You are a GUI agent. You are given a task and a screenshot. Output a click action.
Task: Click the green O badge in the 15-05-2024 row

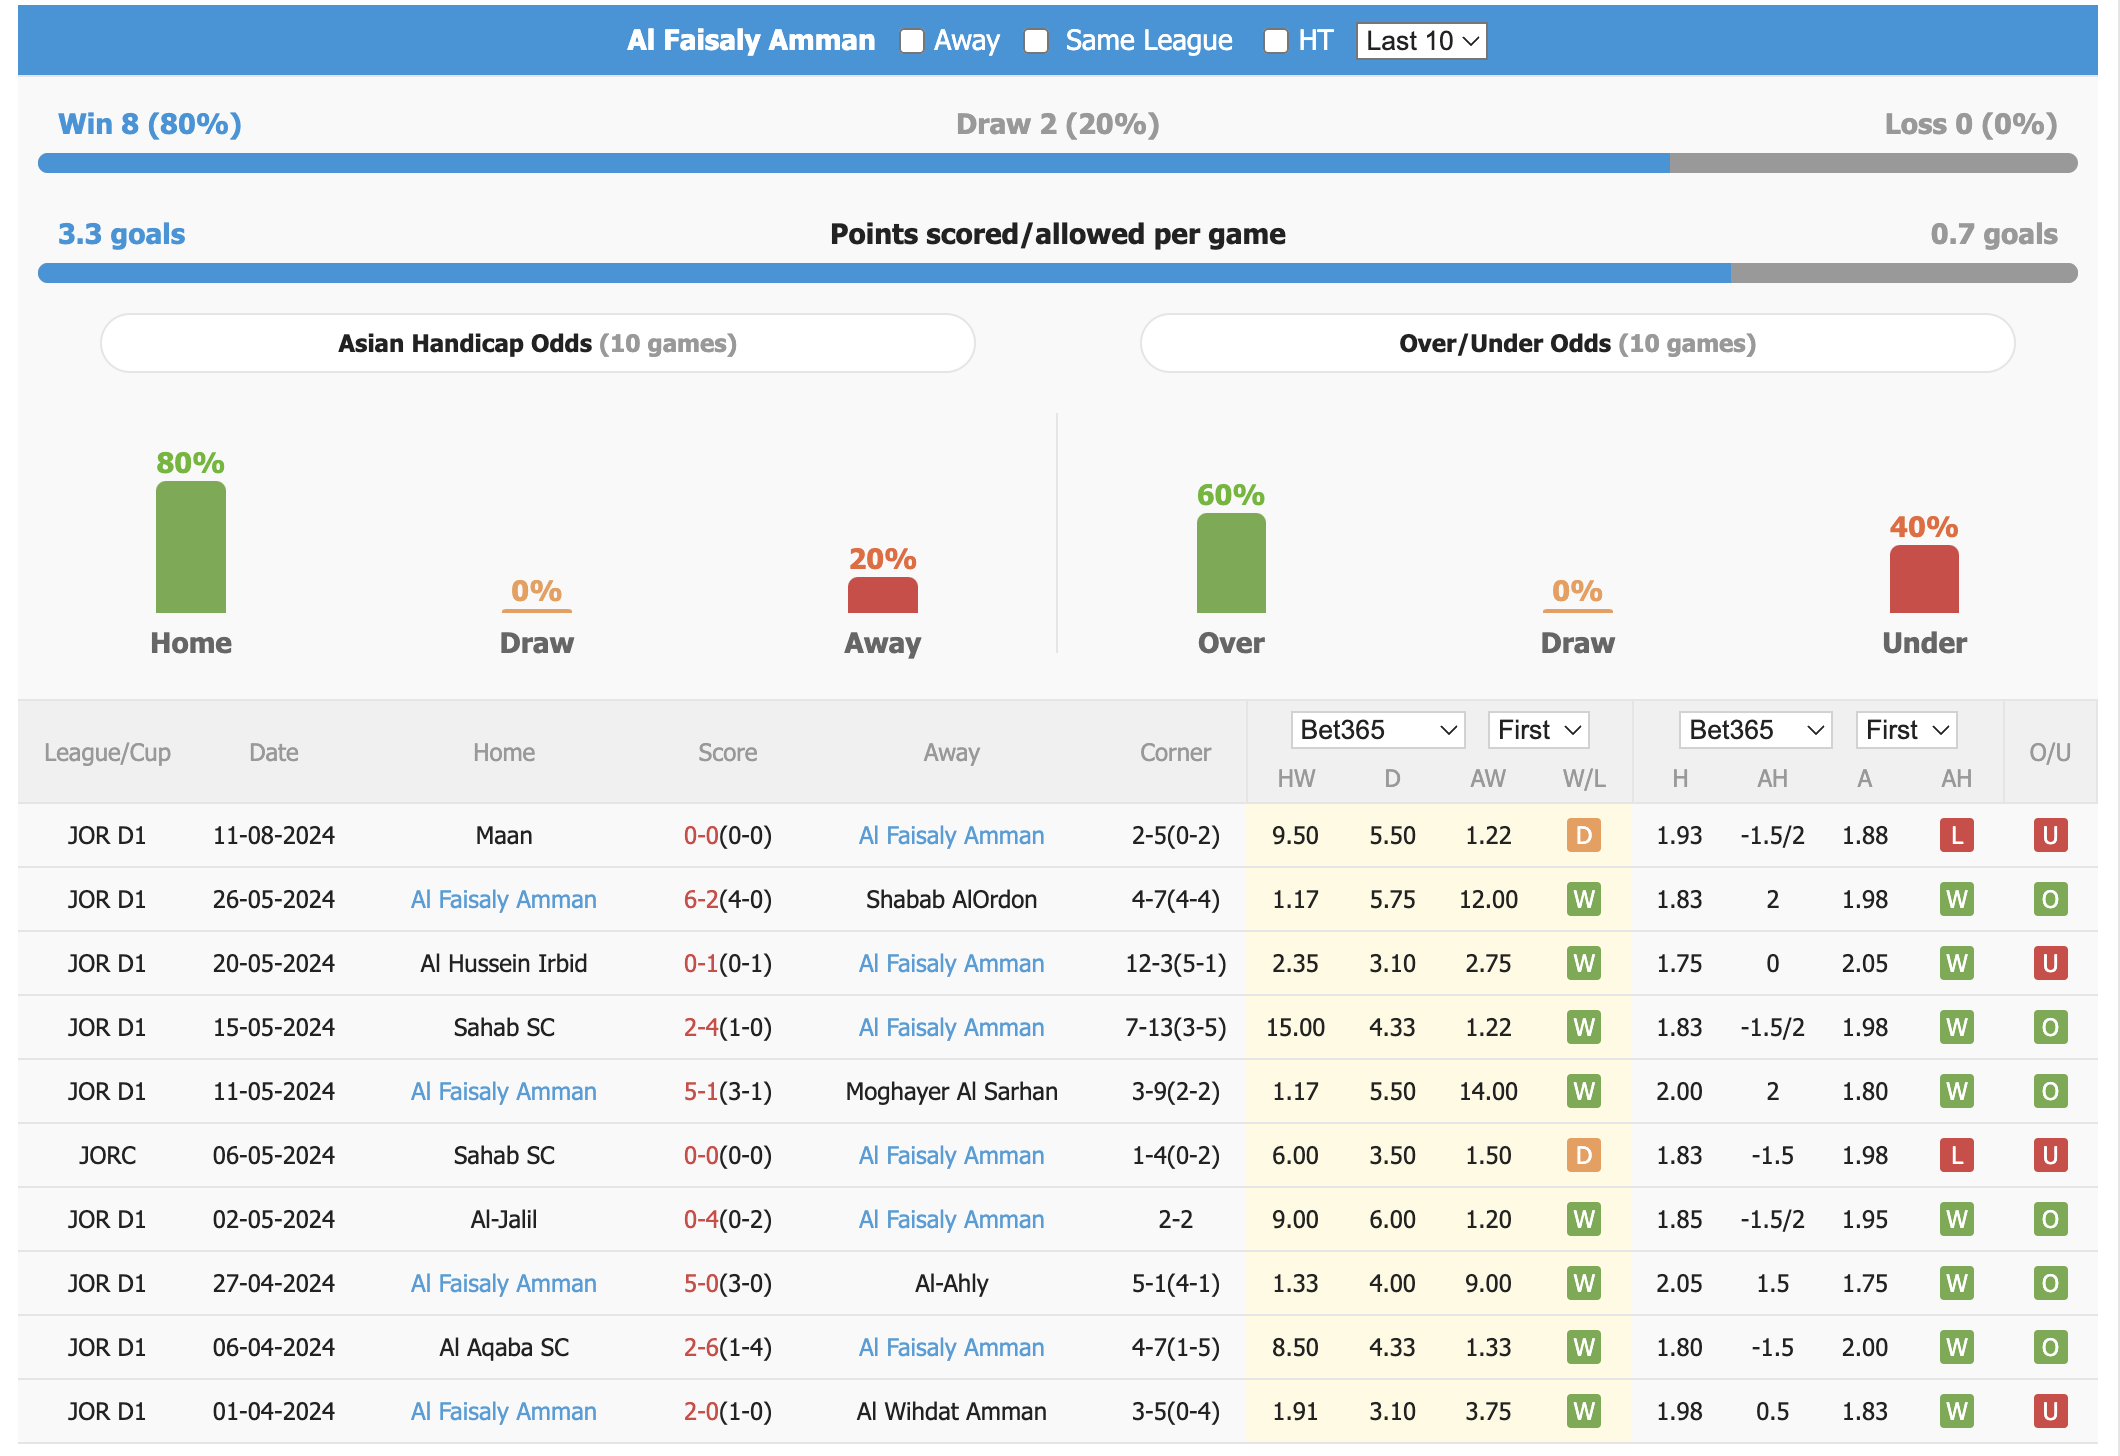tap(2050, 1027)
